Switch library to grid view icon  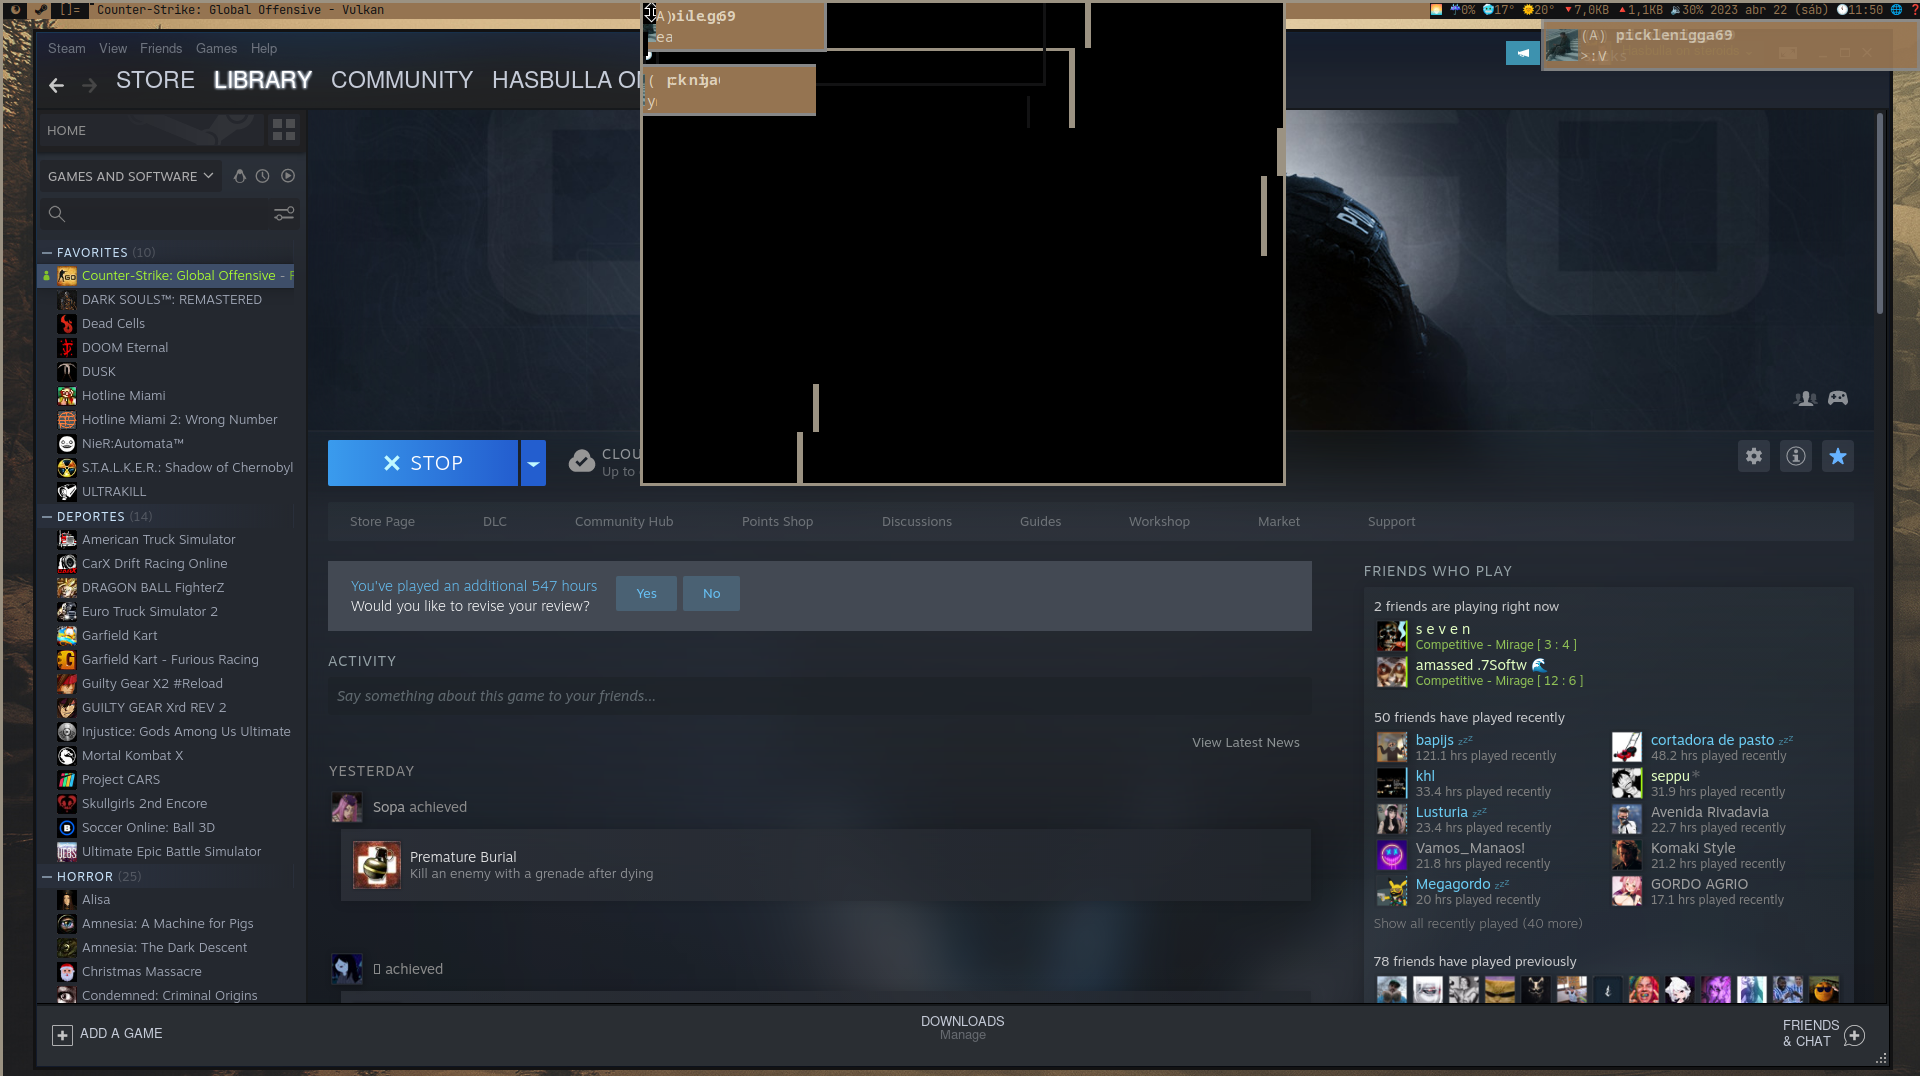(283, 129)
